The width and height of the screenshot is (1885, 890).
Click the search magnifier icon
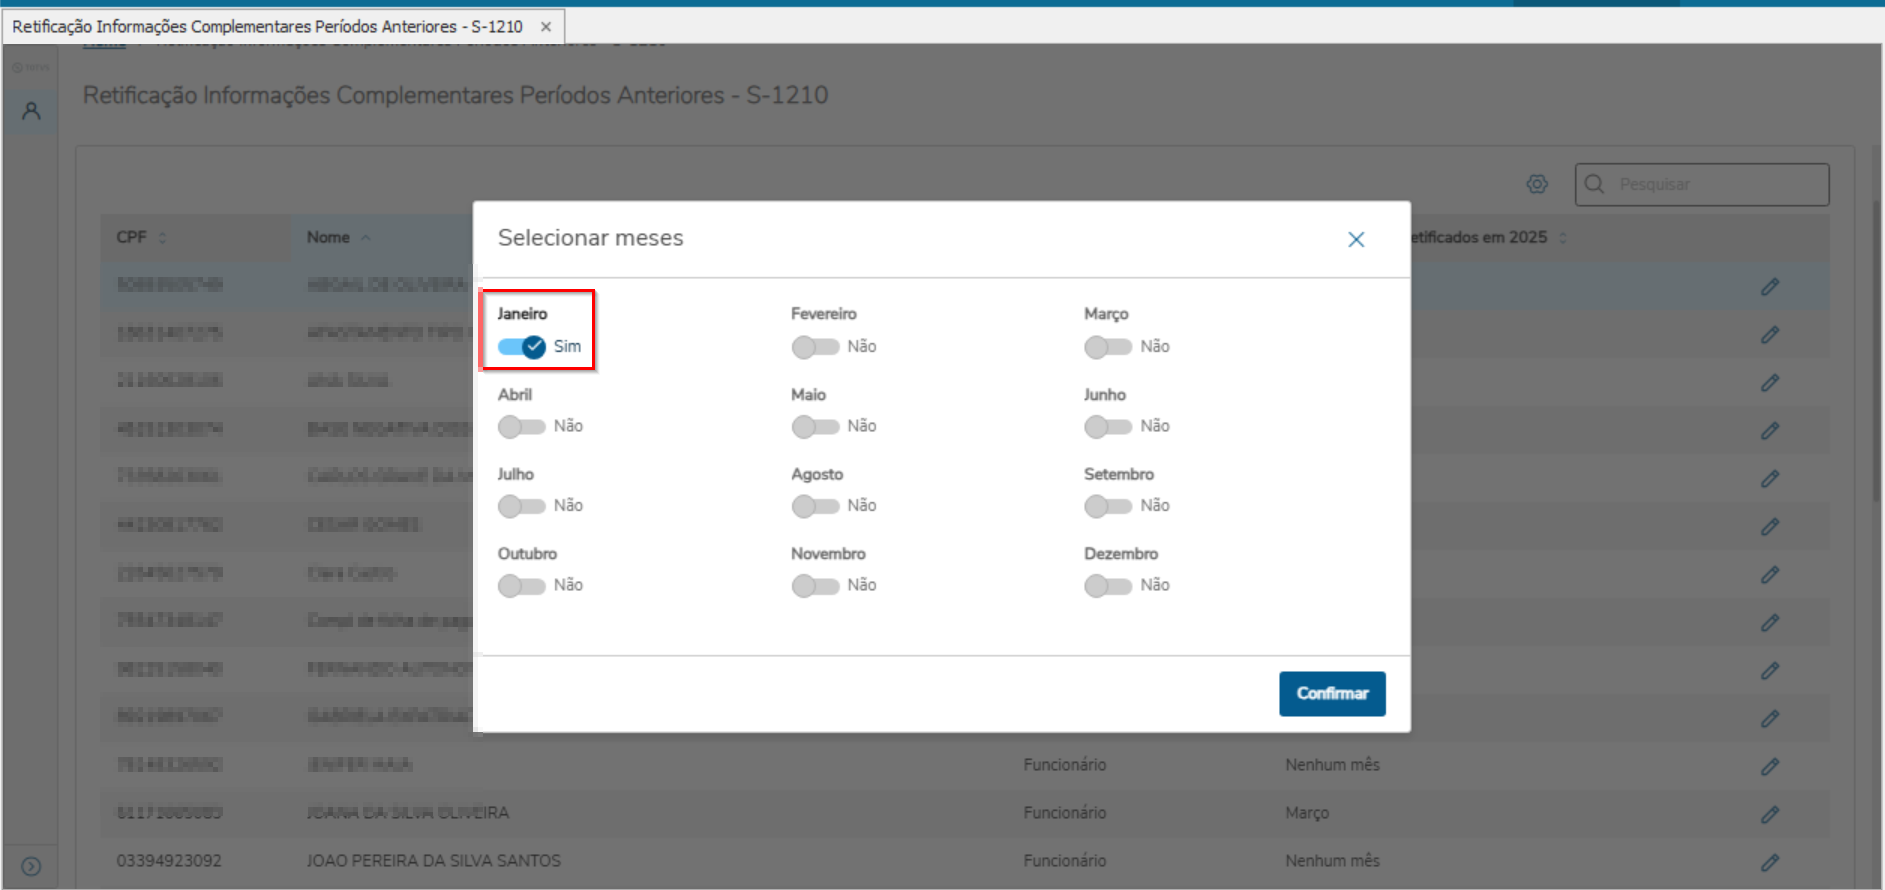(1594, 184)
